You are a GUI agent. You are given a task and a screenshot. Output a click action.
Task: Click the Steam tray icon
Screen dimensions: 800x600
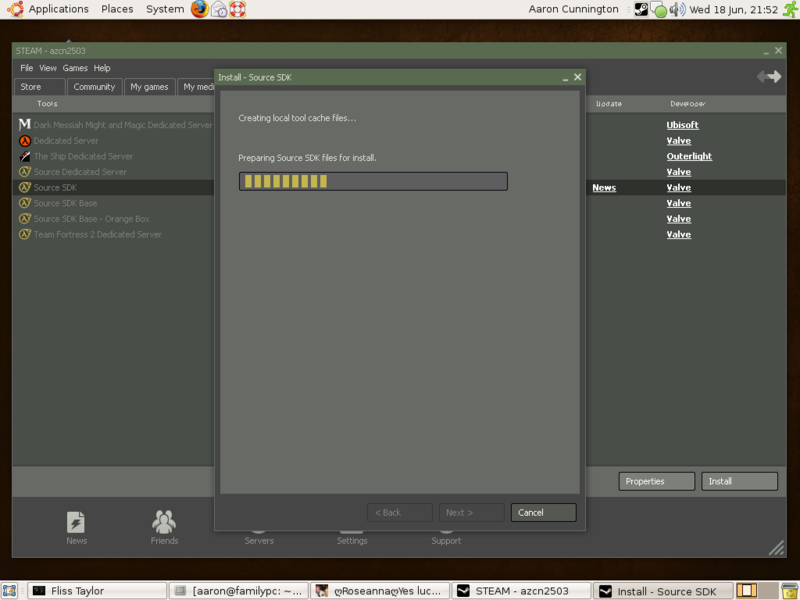click(x=641, y=9)
